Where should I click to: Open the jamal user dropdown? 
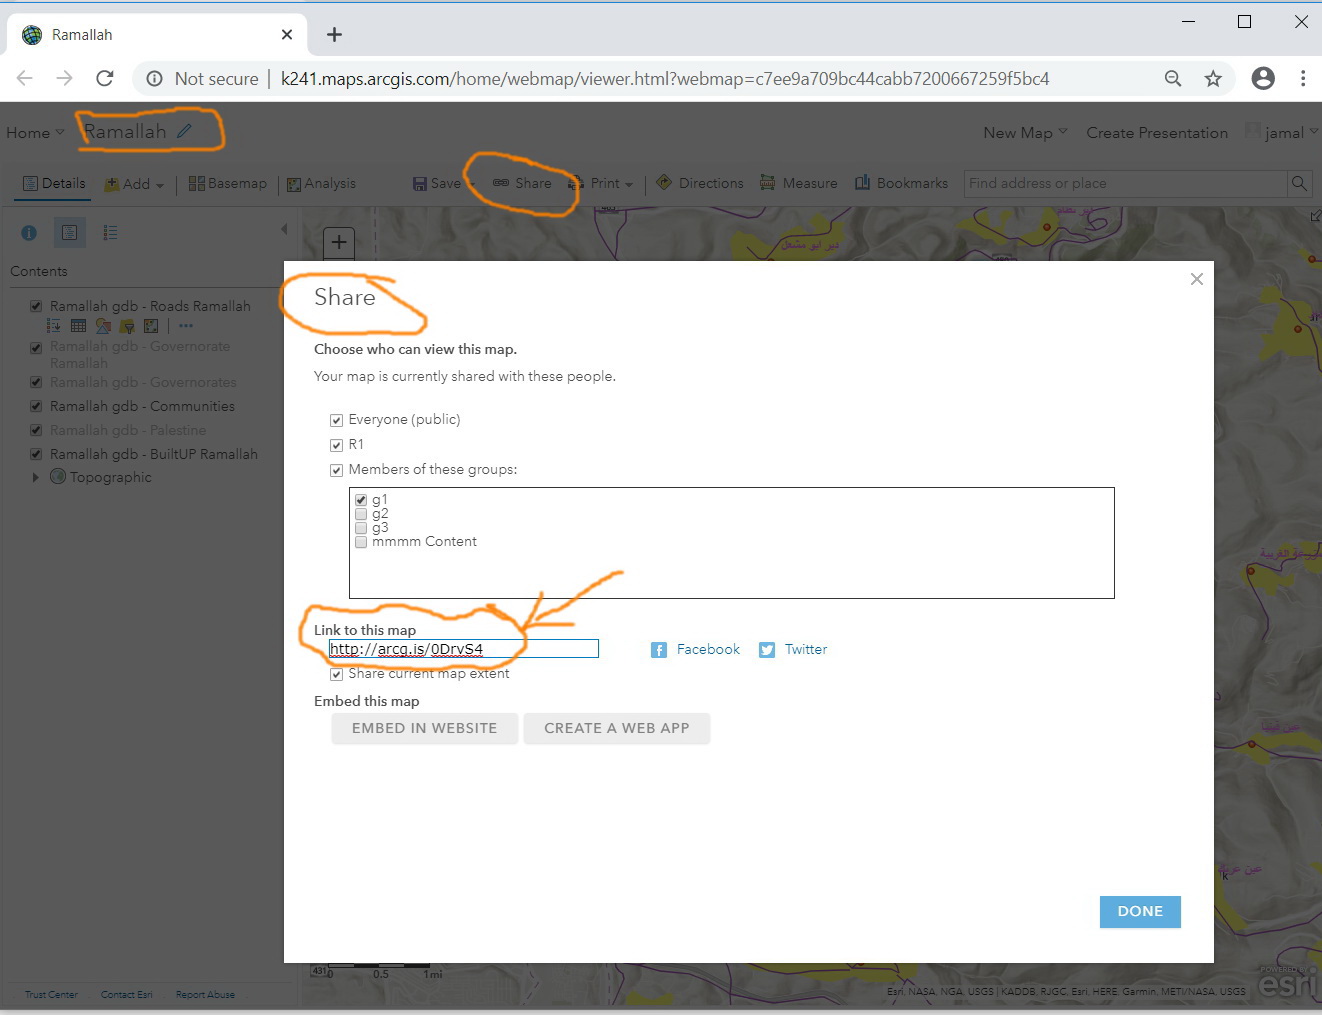1283,132
